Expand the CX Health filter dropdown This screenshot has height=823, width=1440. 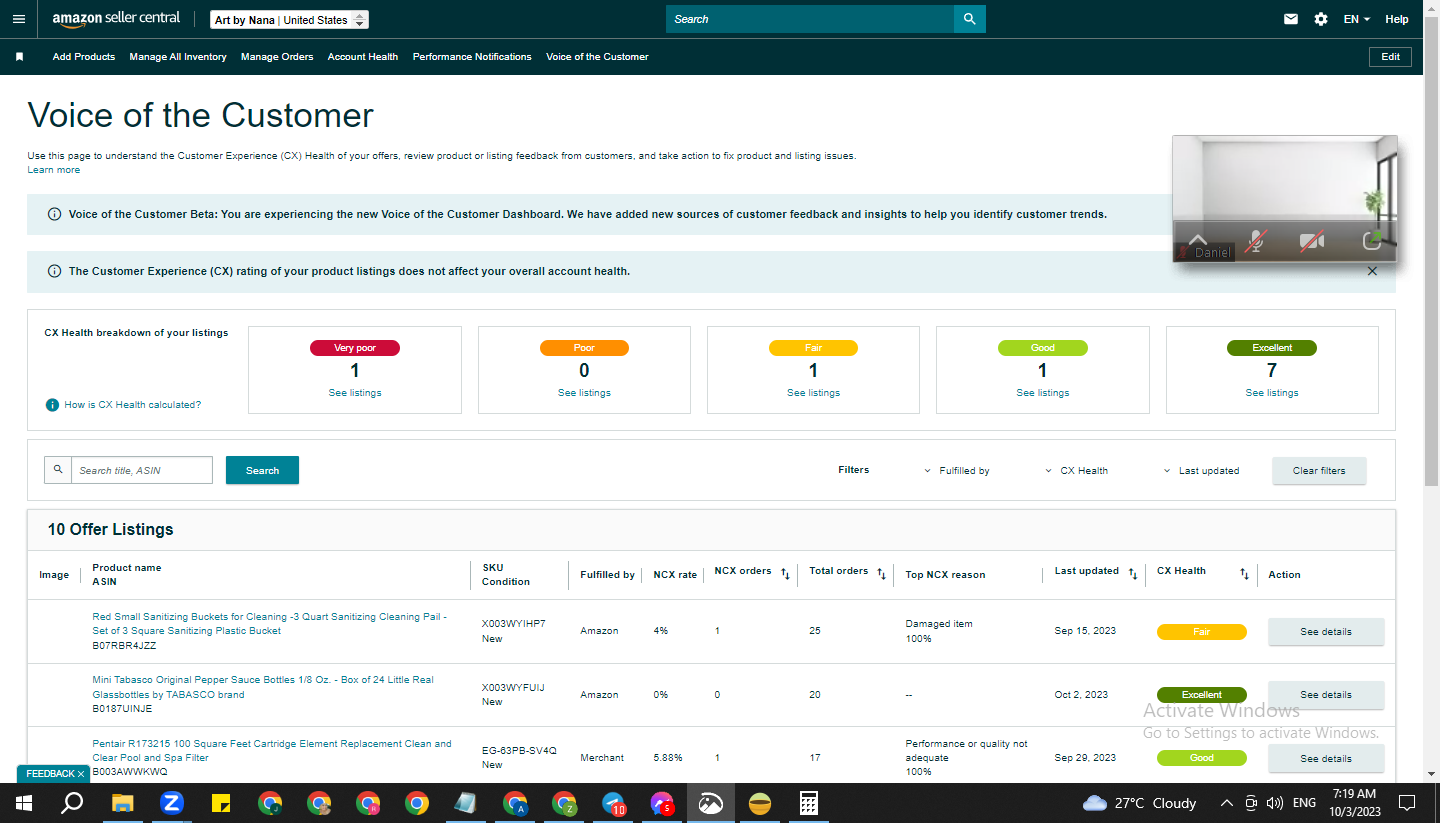pyautogui.click(x=1076, y=470)
